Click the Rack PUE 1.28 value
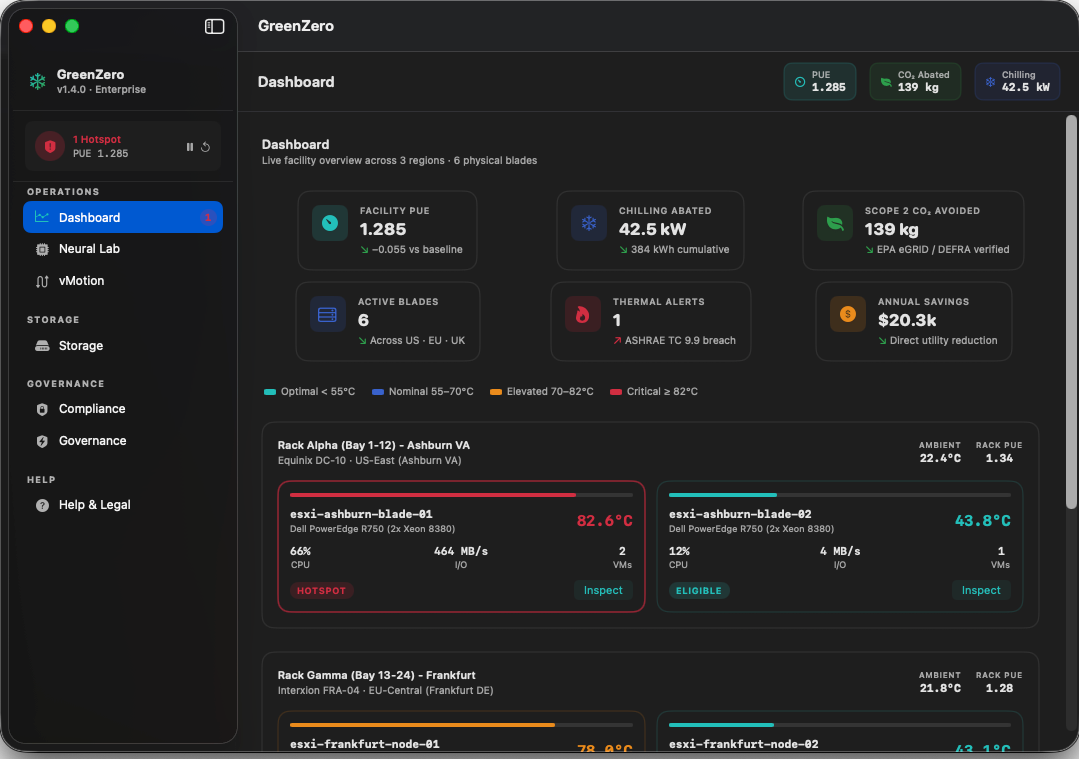This screenshot has height=759, width=1079. (x=999, y=688)
